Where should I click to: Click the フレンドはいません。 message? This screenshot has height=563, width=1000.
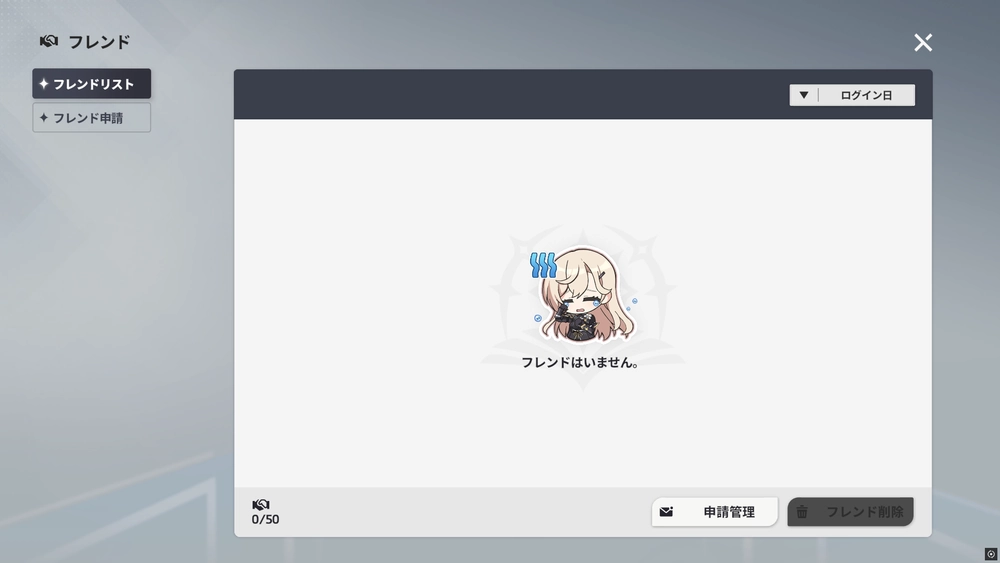(x=580, y=362)
